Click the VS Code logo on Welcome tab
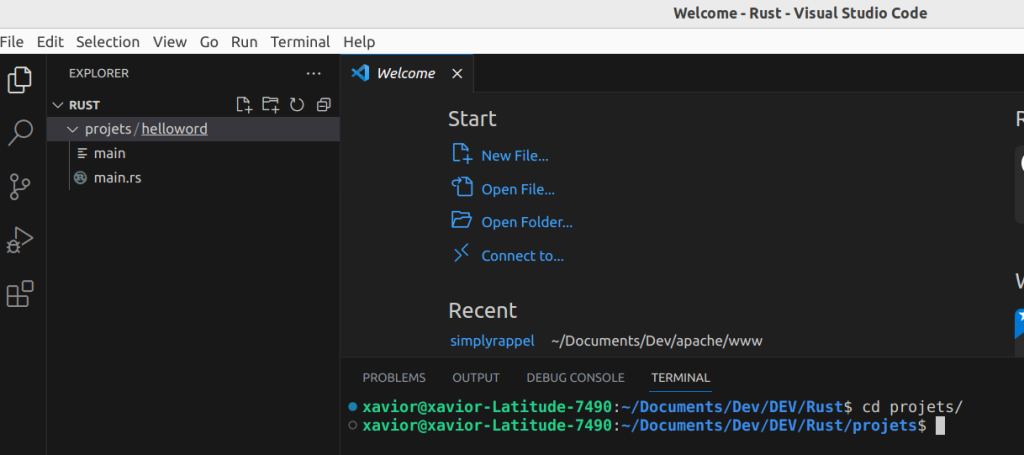This screenshot has width=1024, height=455. [360, 73]
